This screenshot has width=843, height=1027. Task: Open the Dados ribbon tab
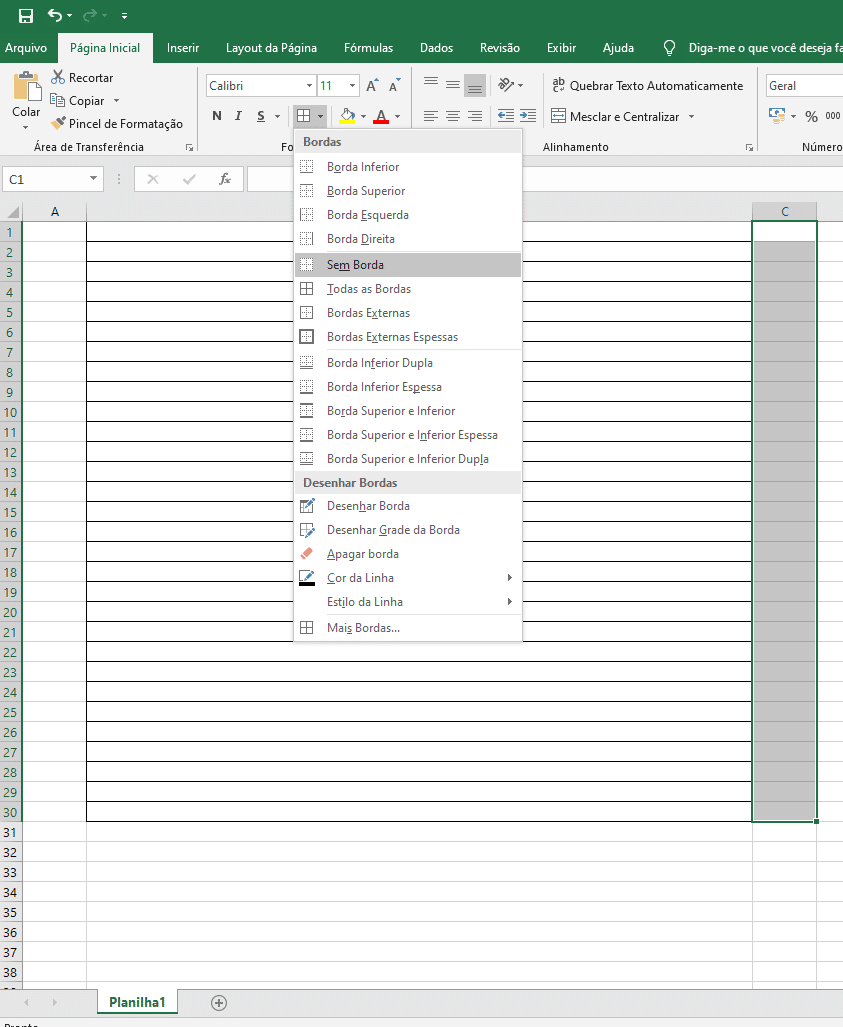(436, 48)
